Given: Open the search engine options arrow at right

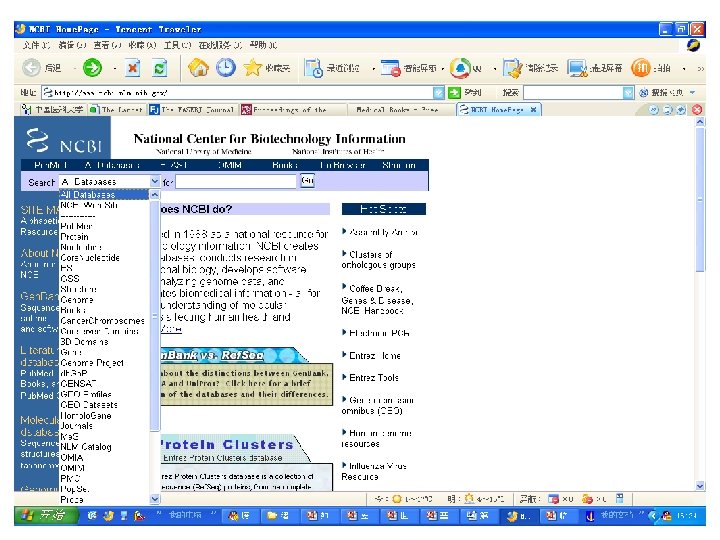Looking at the screenshot, I should [x=692, y=93].
